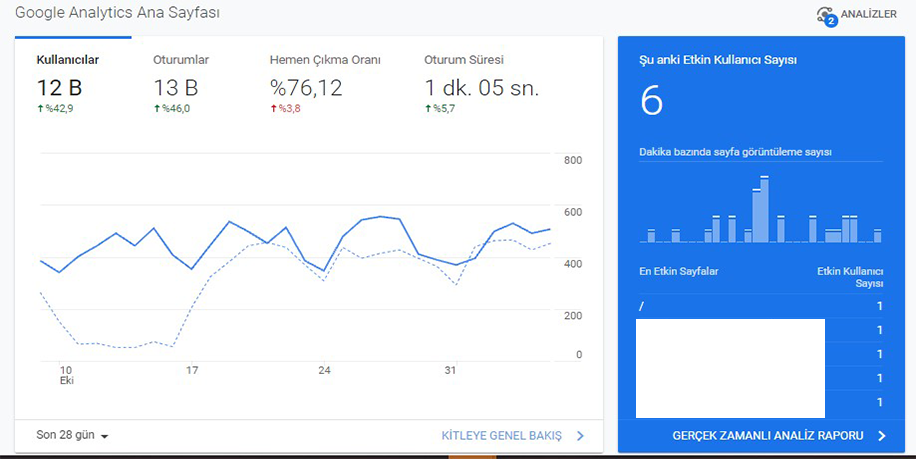Click the %5,7 duration change indicator
916x459 pixels.
click(x=440, y=108)
